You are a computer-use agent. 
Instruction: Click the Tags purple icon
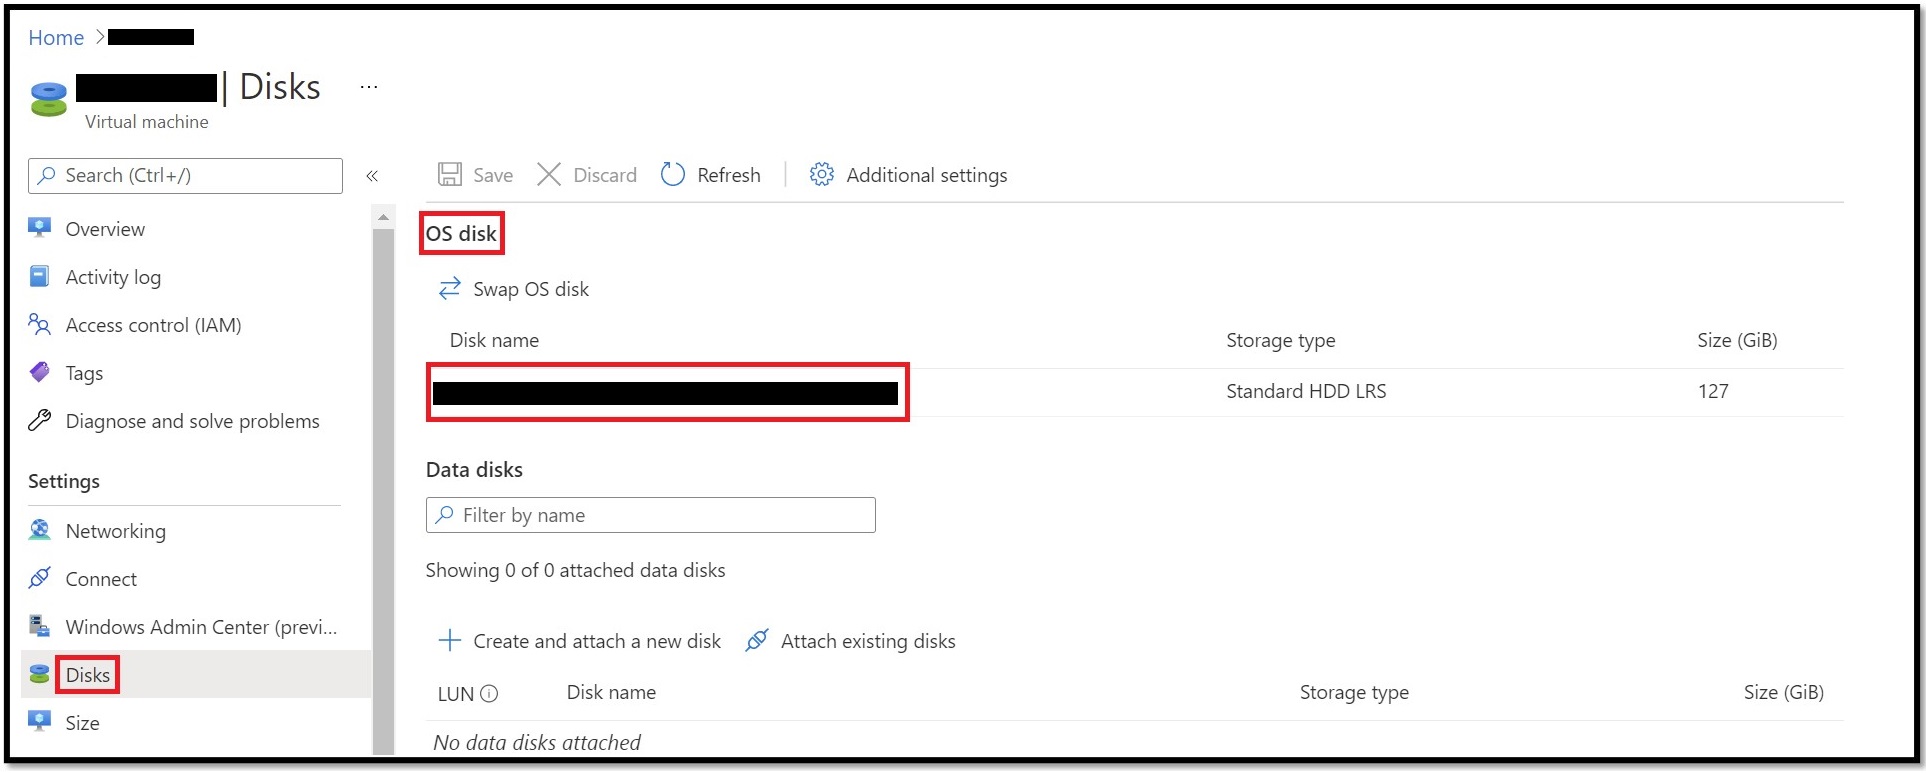[40, 372]
